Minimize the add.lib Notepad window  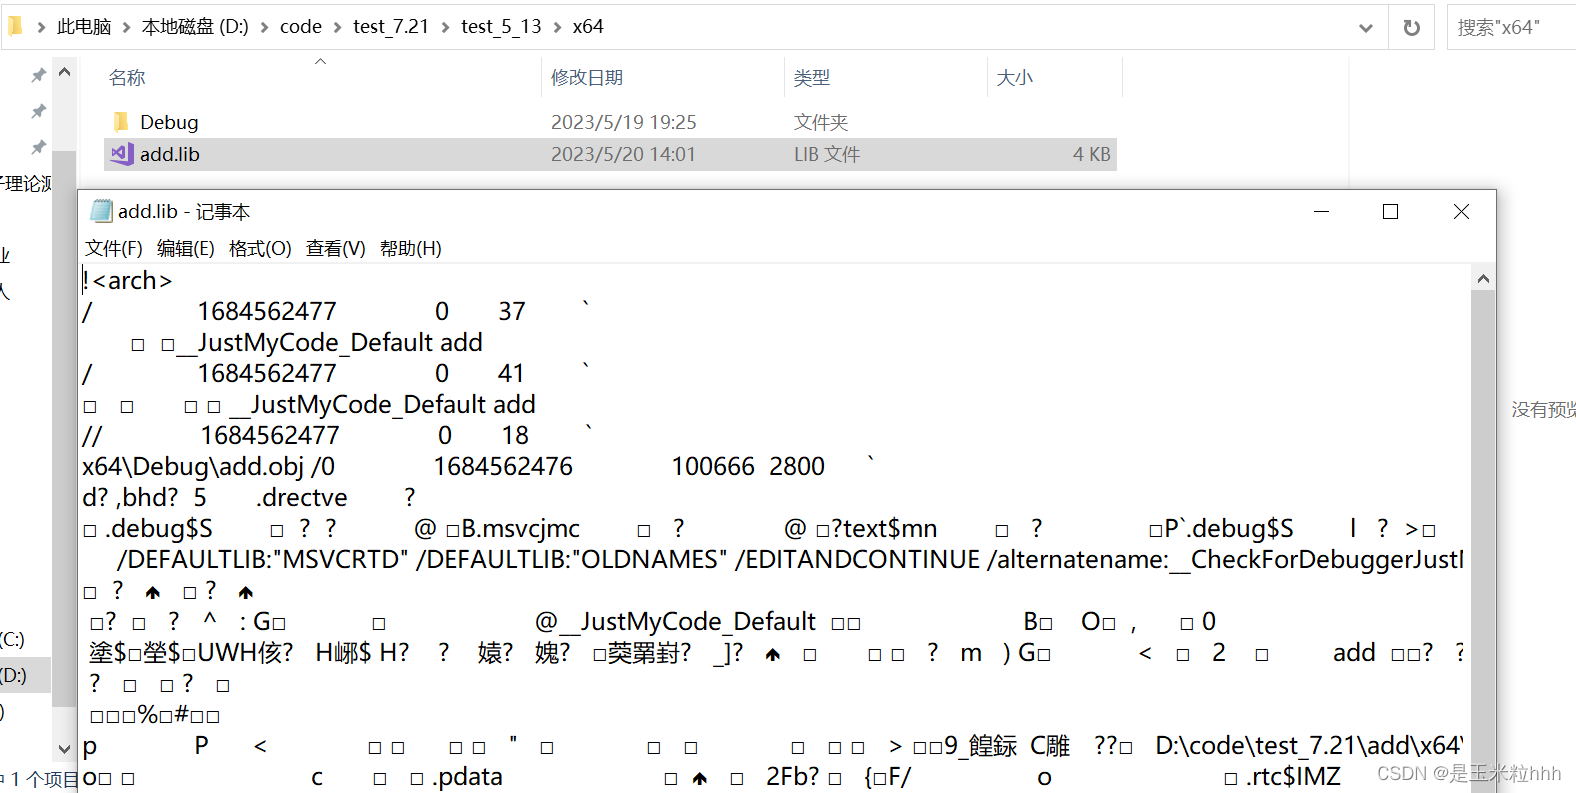tap(1321, 211)
